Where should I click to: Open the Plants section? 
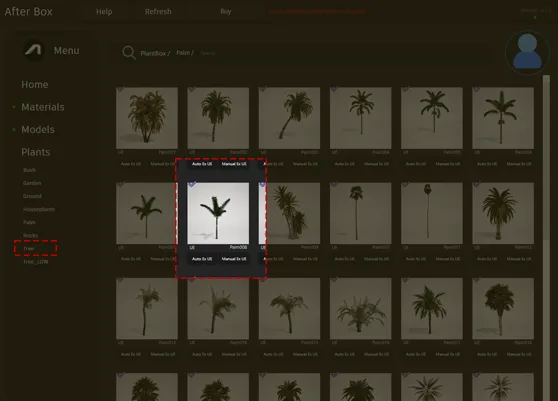point(36,152)
